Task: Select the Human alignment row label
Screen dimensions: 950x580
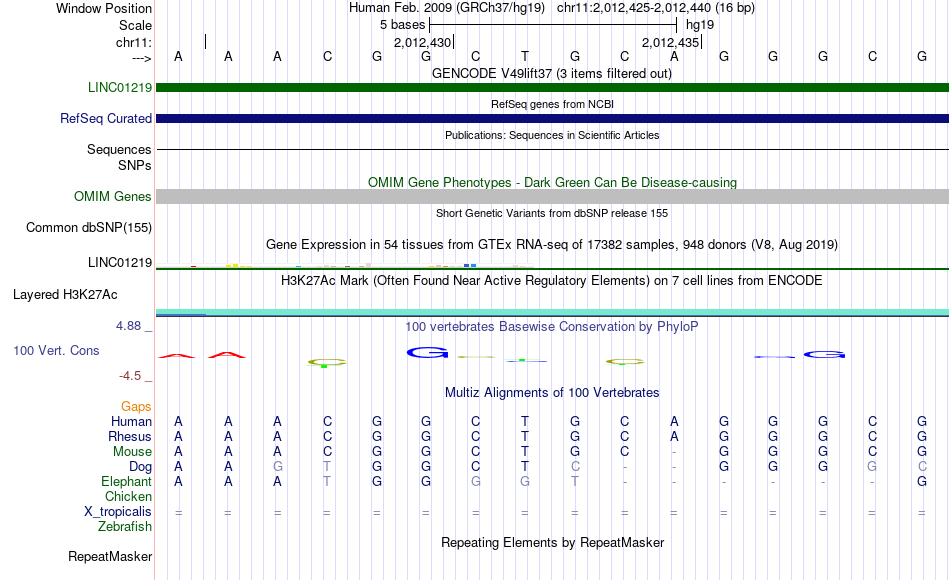Action: point(131,421)
